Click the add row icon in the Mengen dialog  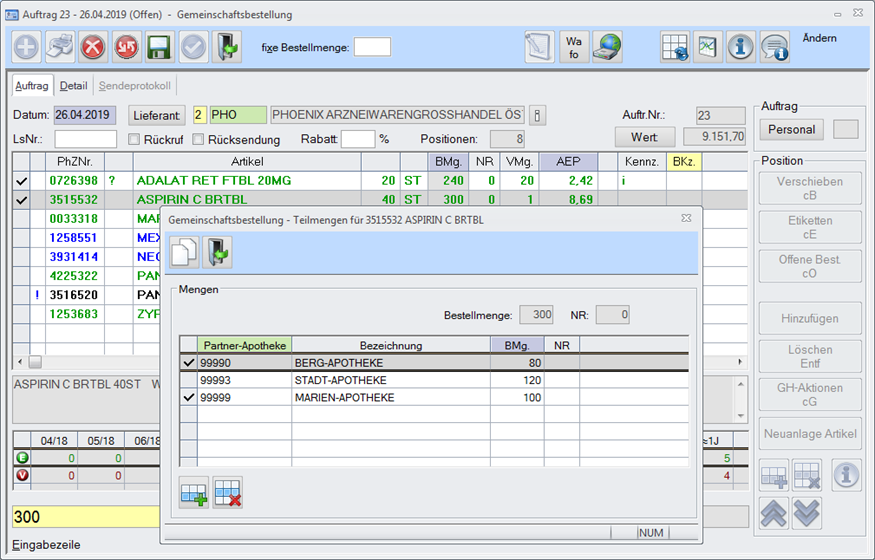[x=194, y=492]
